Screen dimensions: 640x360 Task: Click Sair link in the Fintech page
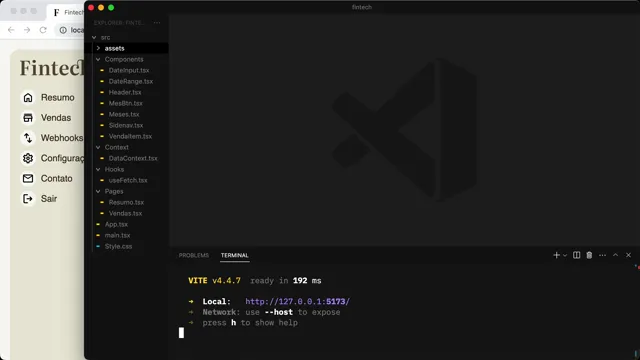pos(49,199)
